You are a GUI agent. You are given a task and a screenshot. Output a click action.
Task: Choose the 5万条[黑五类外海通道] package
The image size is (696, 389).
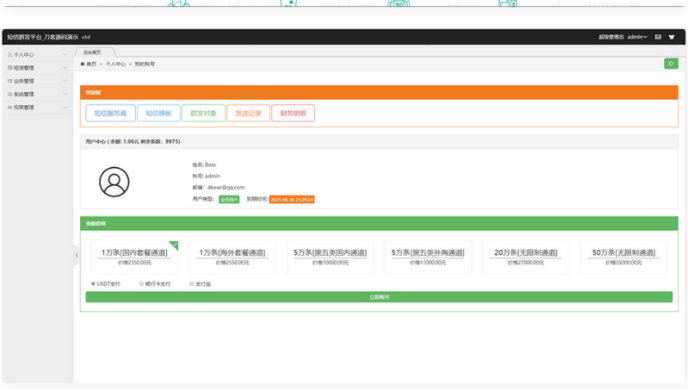click(428, 257)
